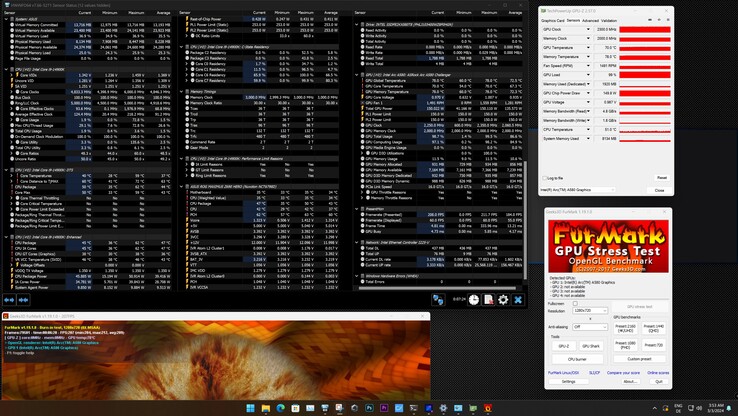
Task: Open the Arc A580 GPU selector dropdown
Action: (x=578, y=190)
